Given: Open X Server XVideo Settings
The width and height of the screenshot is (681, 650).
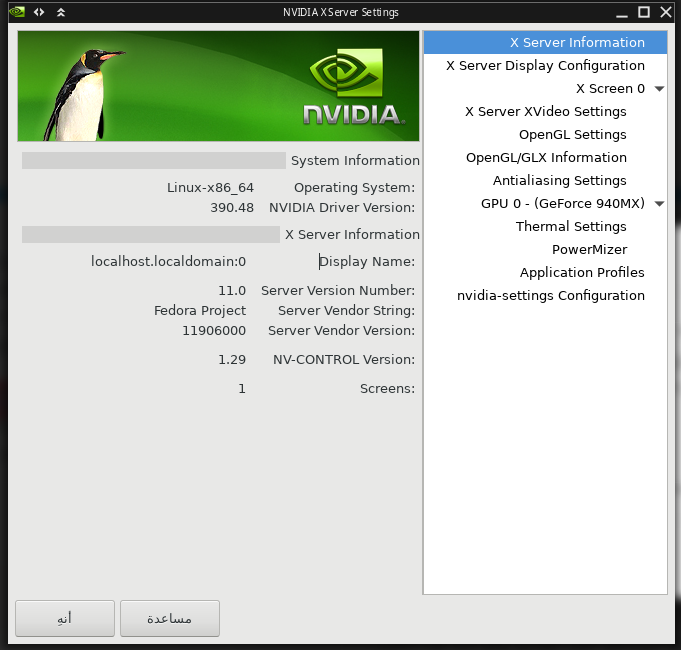Looking at the screenshot, I should click(545, 112).
